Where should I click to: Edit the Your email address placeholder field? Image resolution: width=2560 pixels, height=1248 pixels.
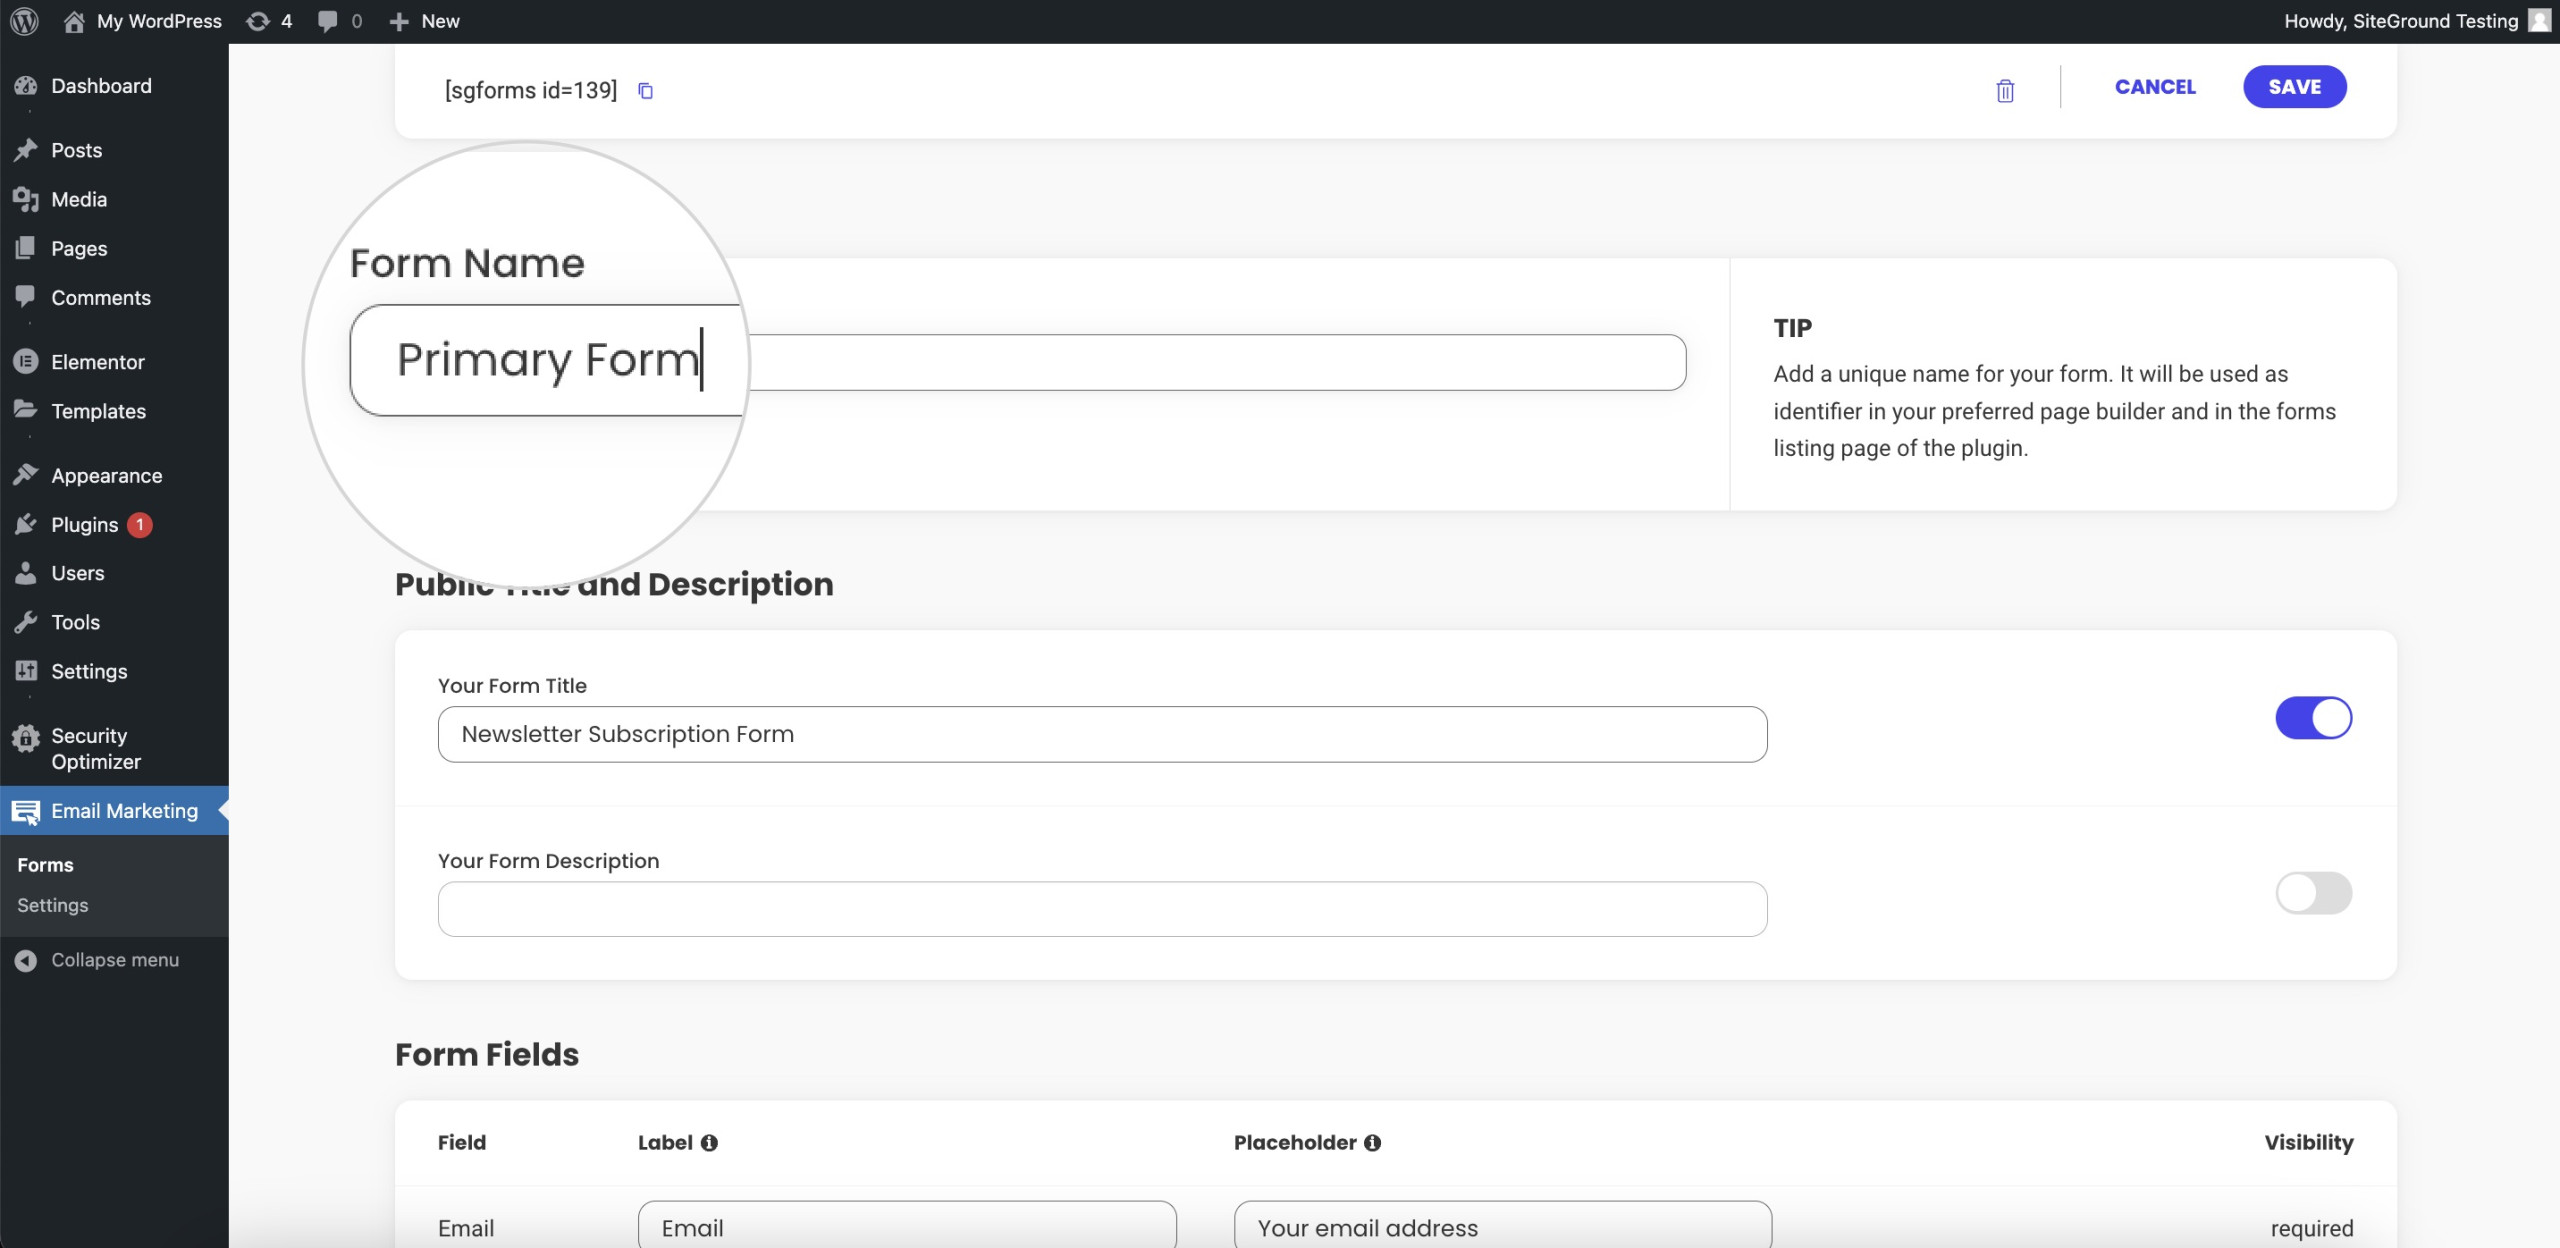1503,1225
